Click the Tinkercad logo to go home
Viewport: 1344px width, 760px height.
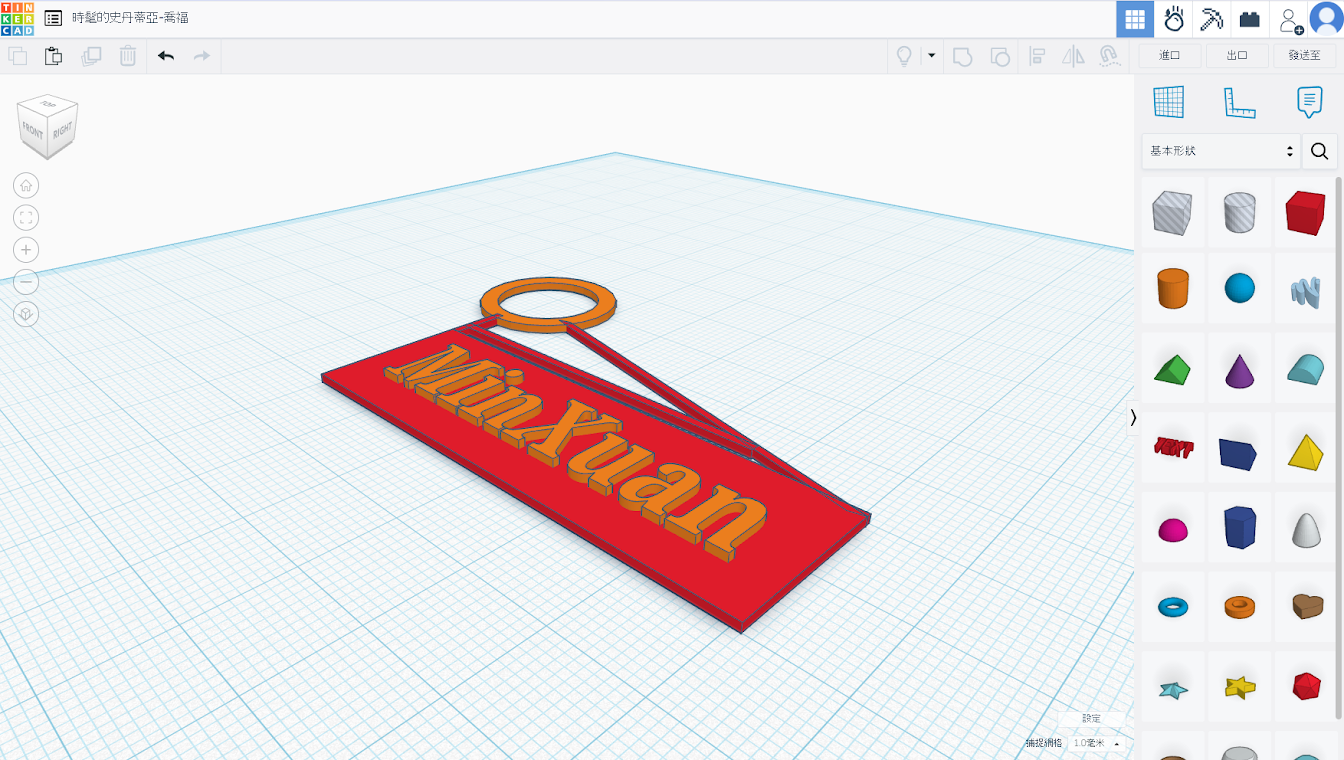pyautogui.click(x=18, y=19)
